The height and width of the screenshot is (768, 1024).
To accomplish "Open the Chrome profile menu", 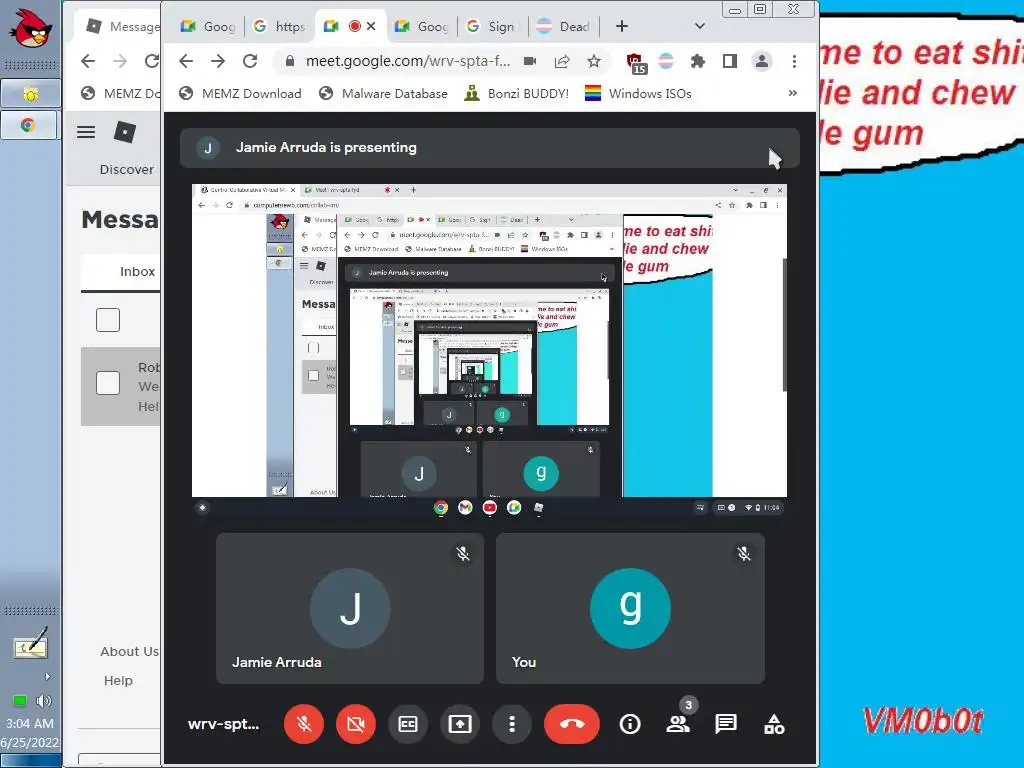I will (761, 61).
